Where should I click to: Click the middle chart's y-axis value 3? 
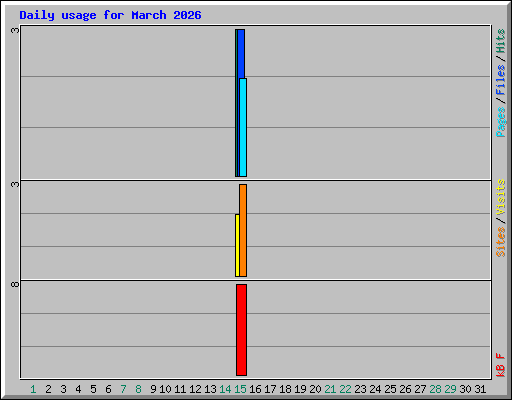(x=15, y=184)
